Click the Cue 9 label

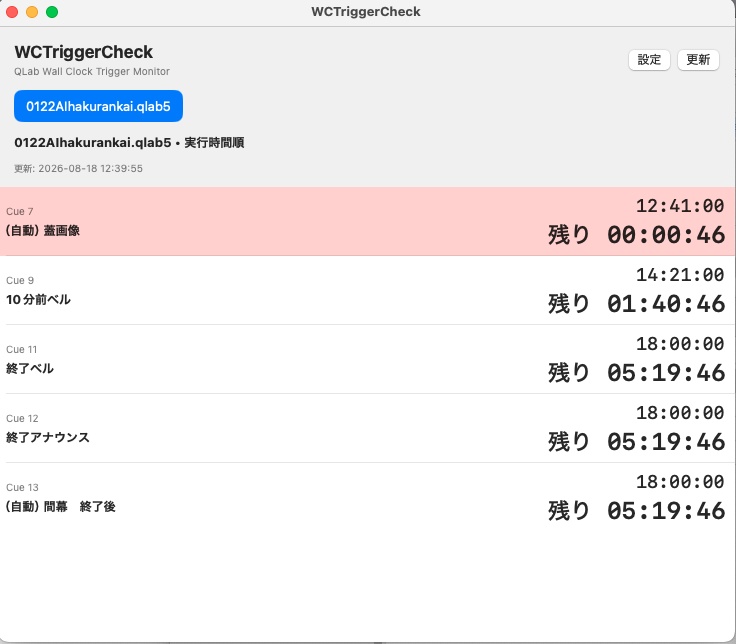click(20, 280)
